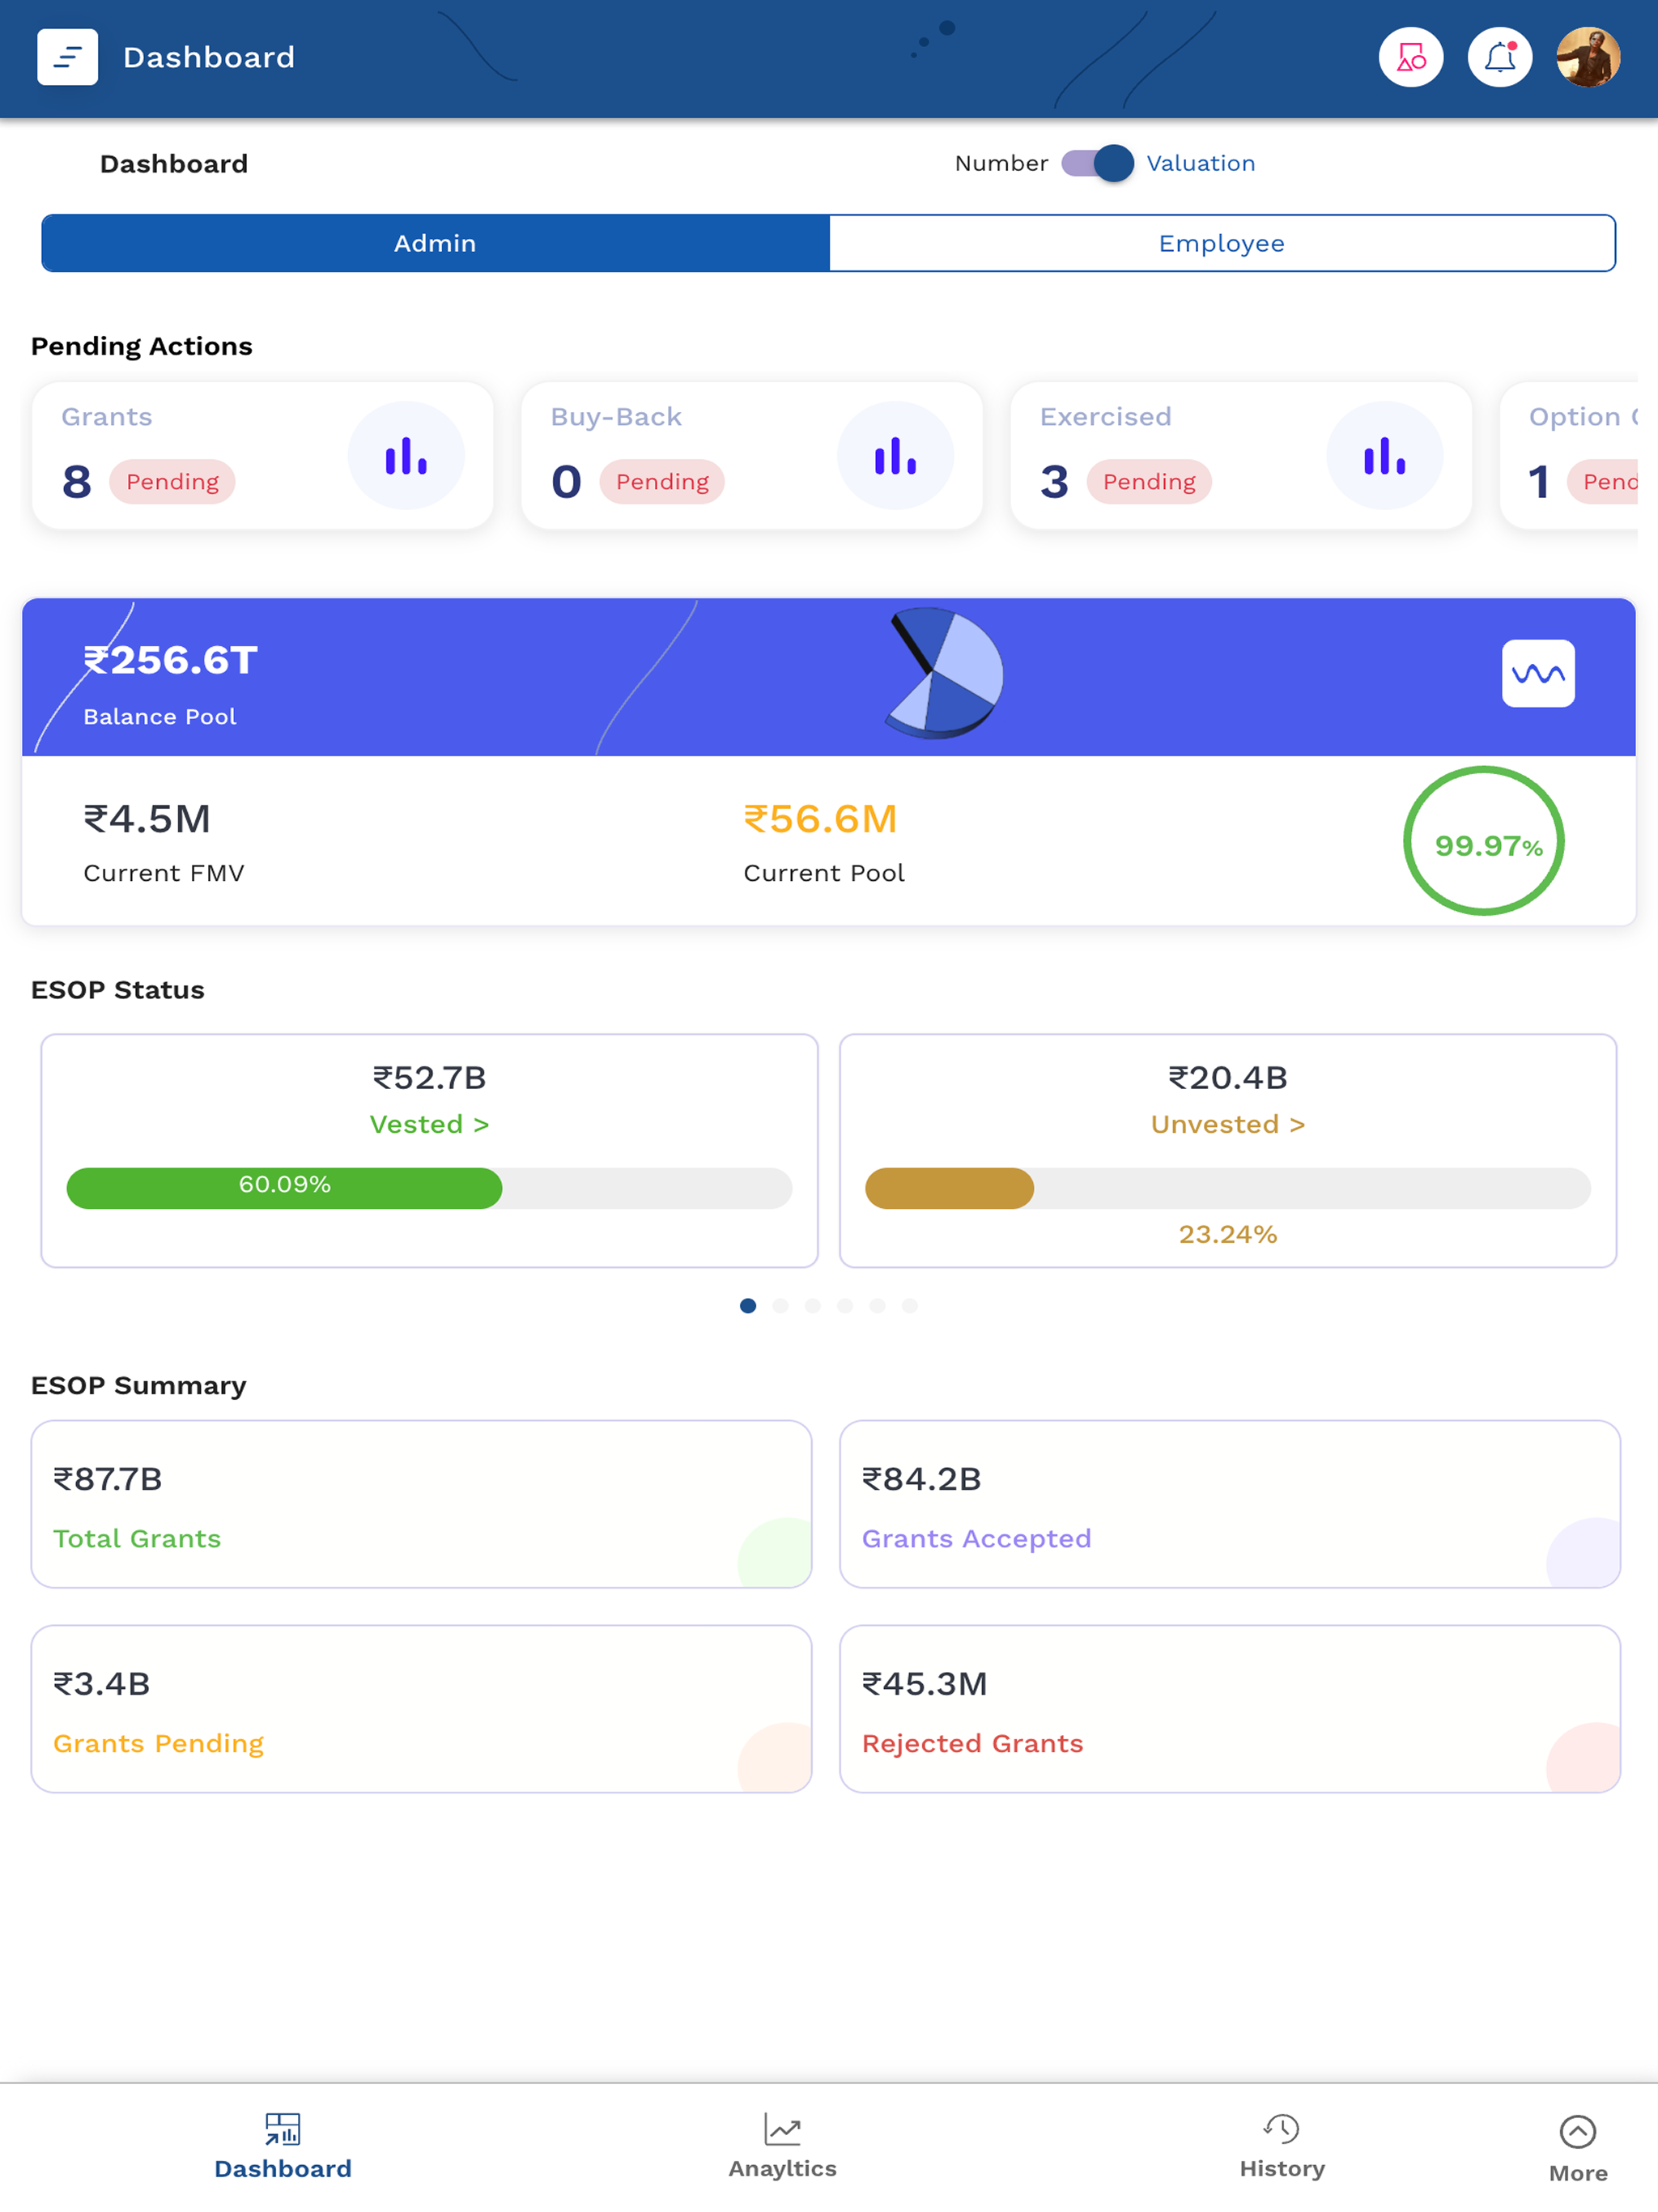The image size is (1658, 2212).
Task: Select the Valuation label option
Action: pos(1200,163)
